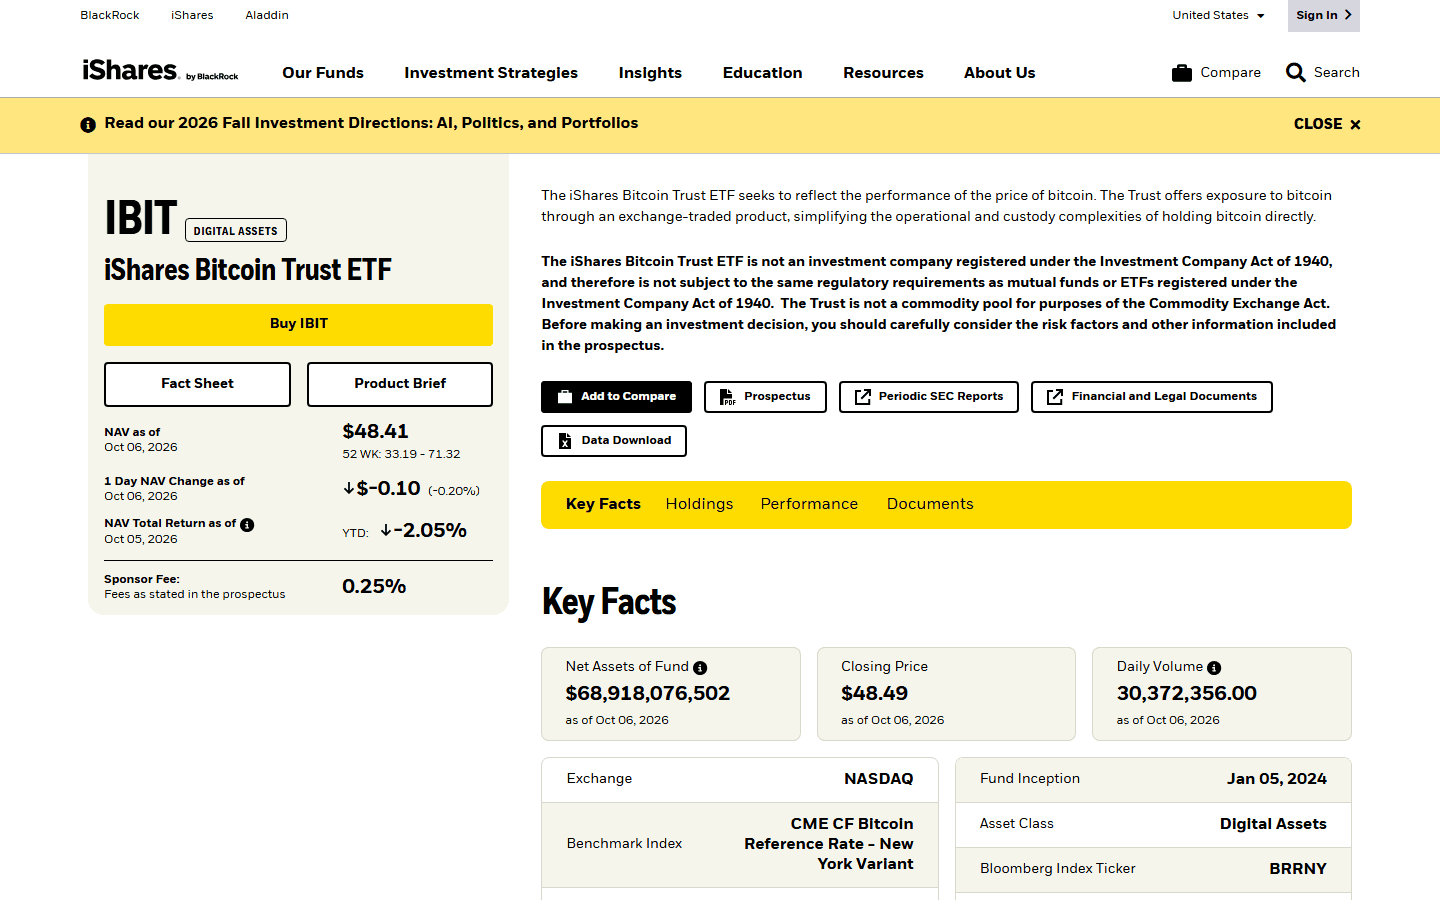Screen dimensions: 1440x900
Task: Open the Insights menu
Action: coord(650,73)
